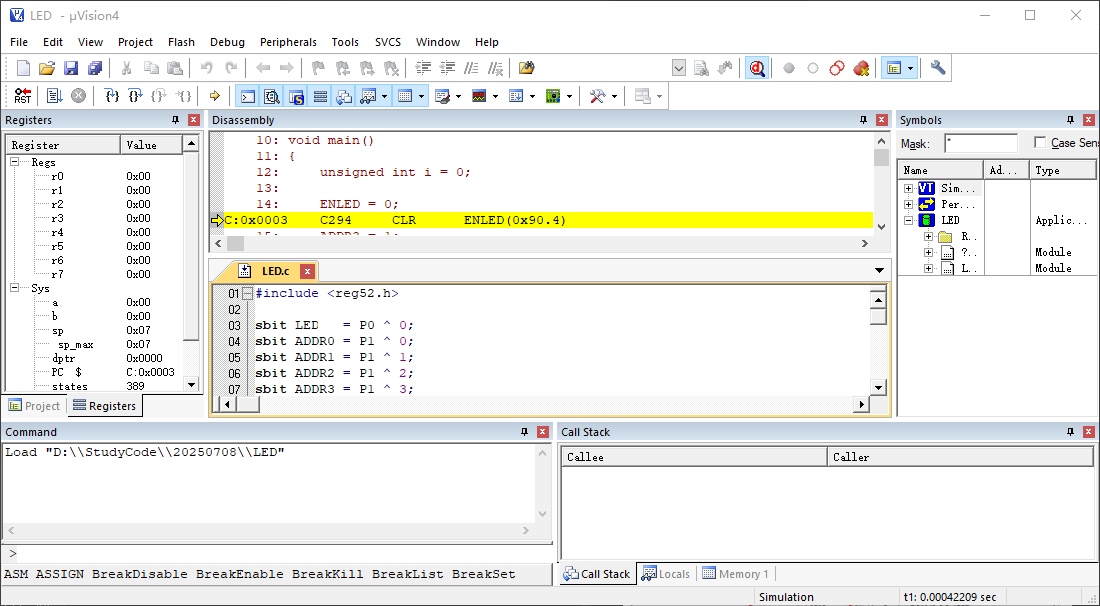This screenshot has width=1100, height=606.
Task: Switch to the Locals tab
Action: [x=666, y=574]
